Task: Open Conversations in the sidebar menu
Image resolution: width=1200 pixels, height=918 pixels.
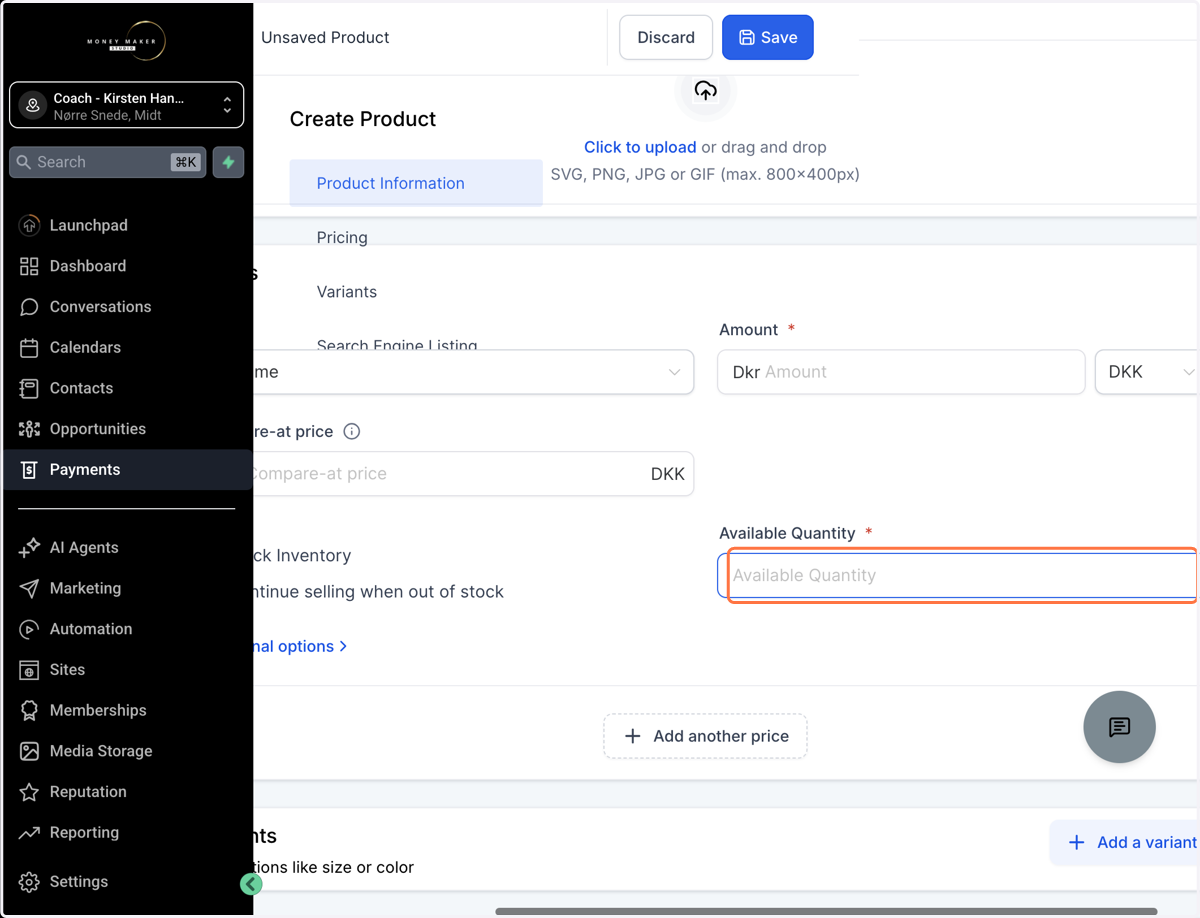Action: tap(100, 307)
